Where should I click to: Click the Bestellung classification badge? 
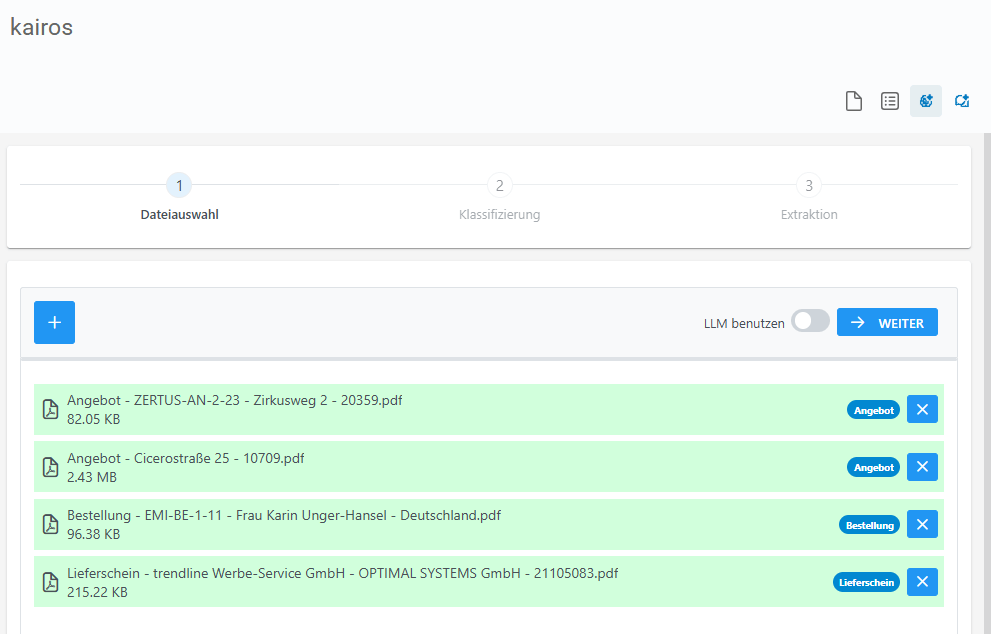pyautogui.click(x=869, y=525)
